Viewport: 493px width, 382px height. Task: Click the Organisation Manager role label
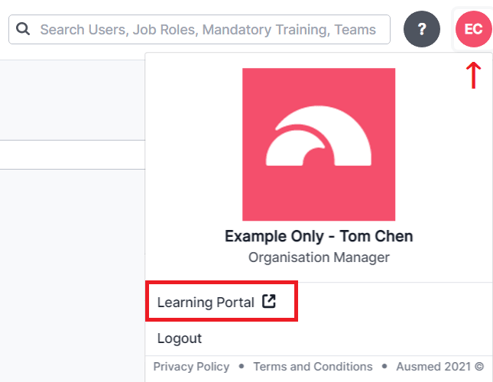(x=319, y=257)
